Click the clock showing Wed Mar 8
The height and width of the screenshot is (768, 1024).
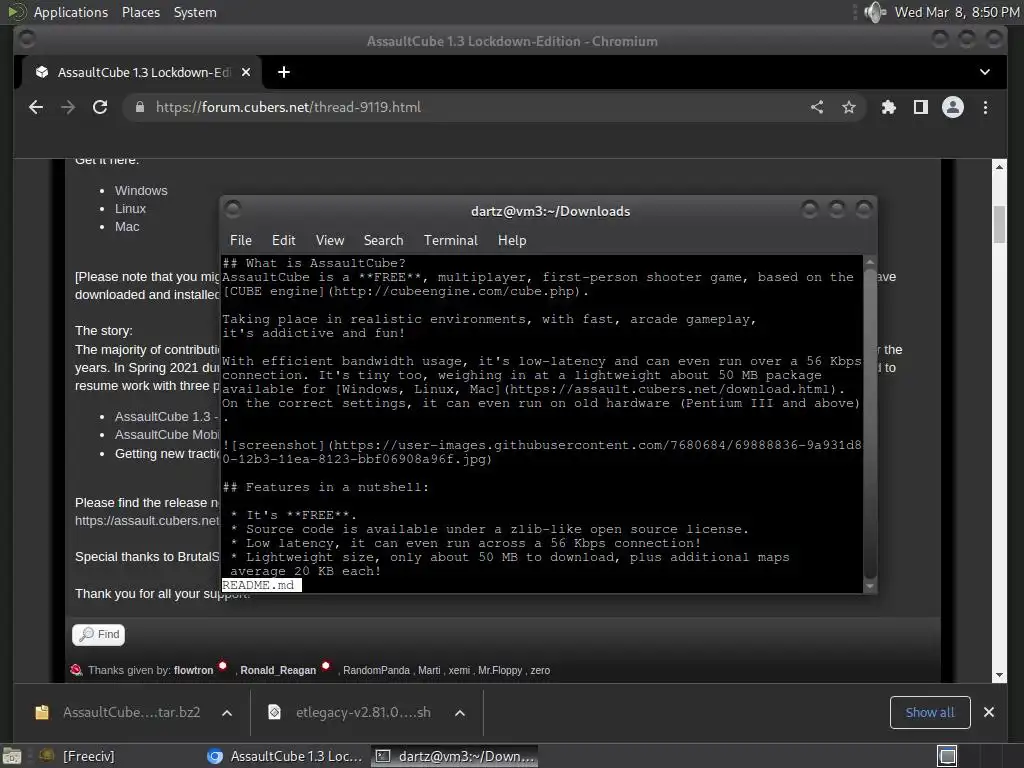pyautogui.click(x=956, y=12)
